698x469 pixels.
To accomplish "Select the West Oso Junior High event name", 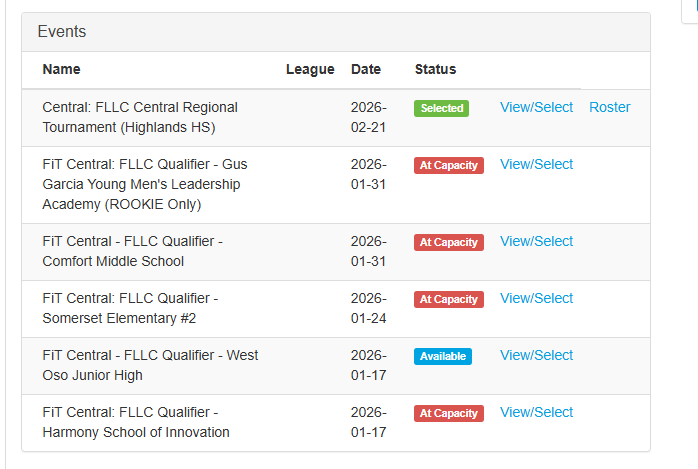I will point(150,365).
